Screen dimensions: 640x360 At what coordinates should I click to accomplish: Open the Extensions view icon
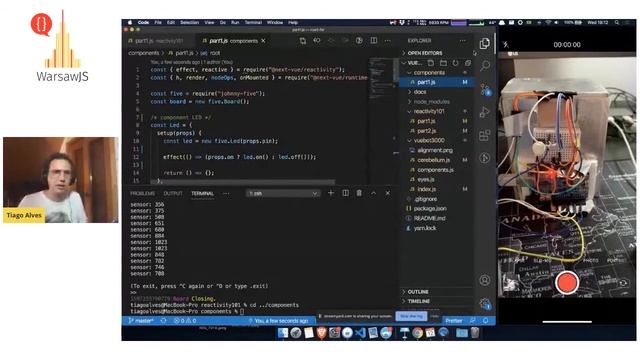484,135
